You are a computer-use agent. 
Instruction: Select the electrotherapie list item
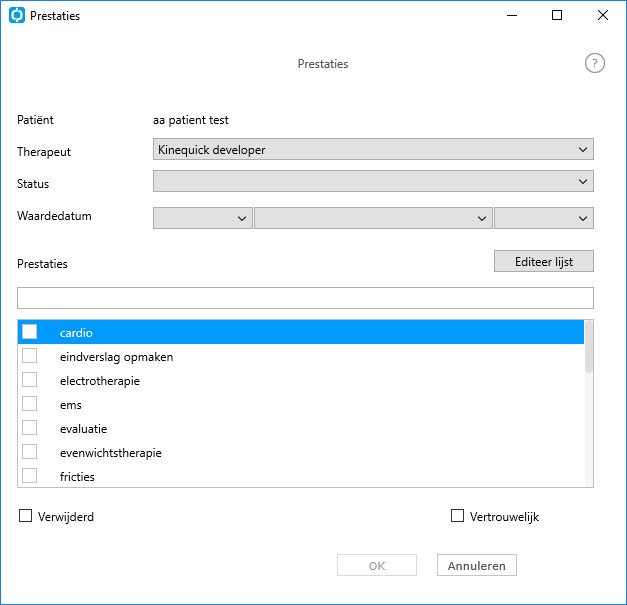tap(301, 380)
